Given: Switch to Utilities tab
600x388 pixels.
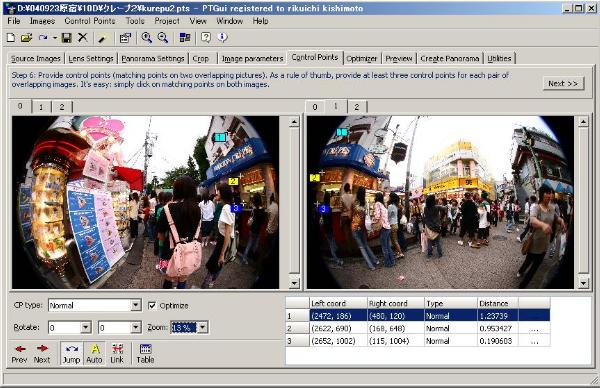Looking at the screenshot, I should [499, 59].
